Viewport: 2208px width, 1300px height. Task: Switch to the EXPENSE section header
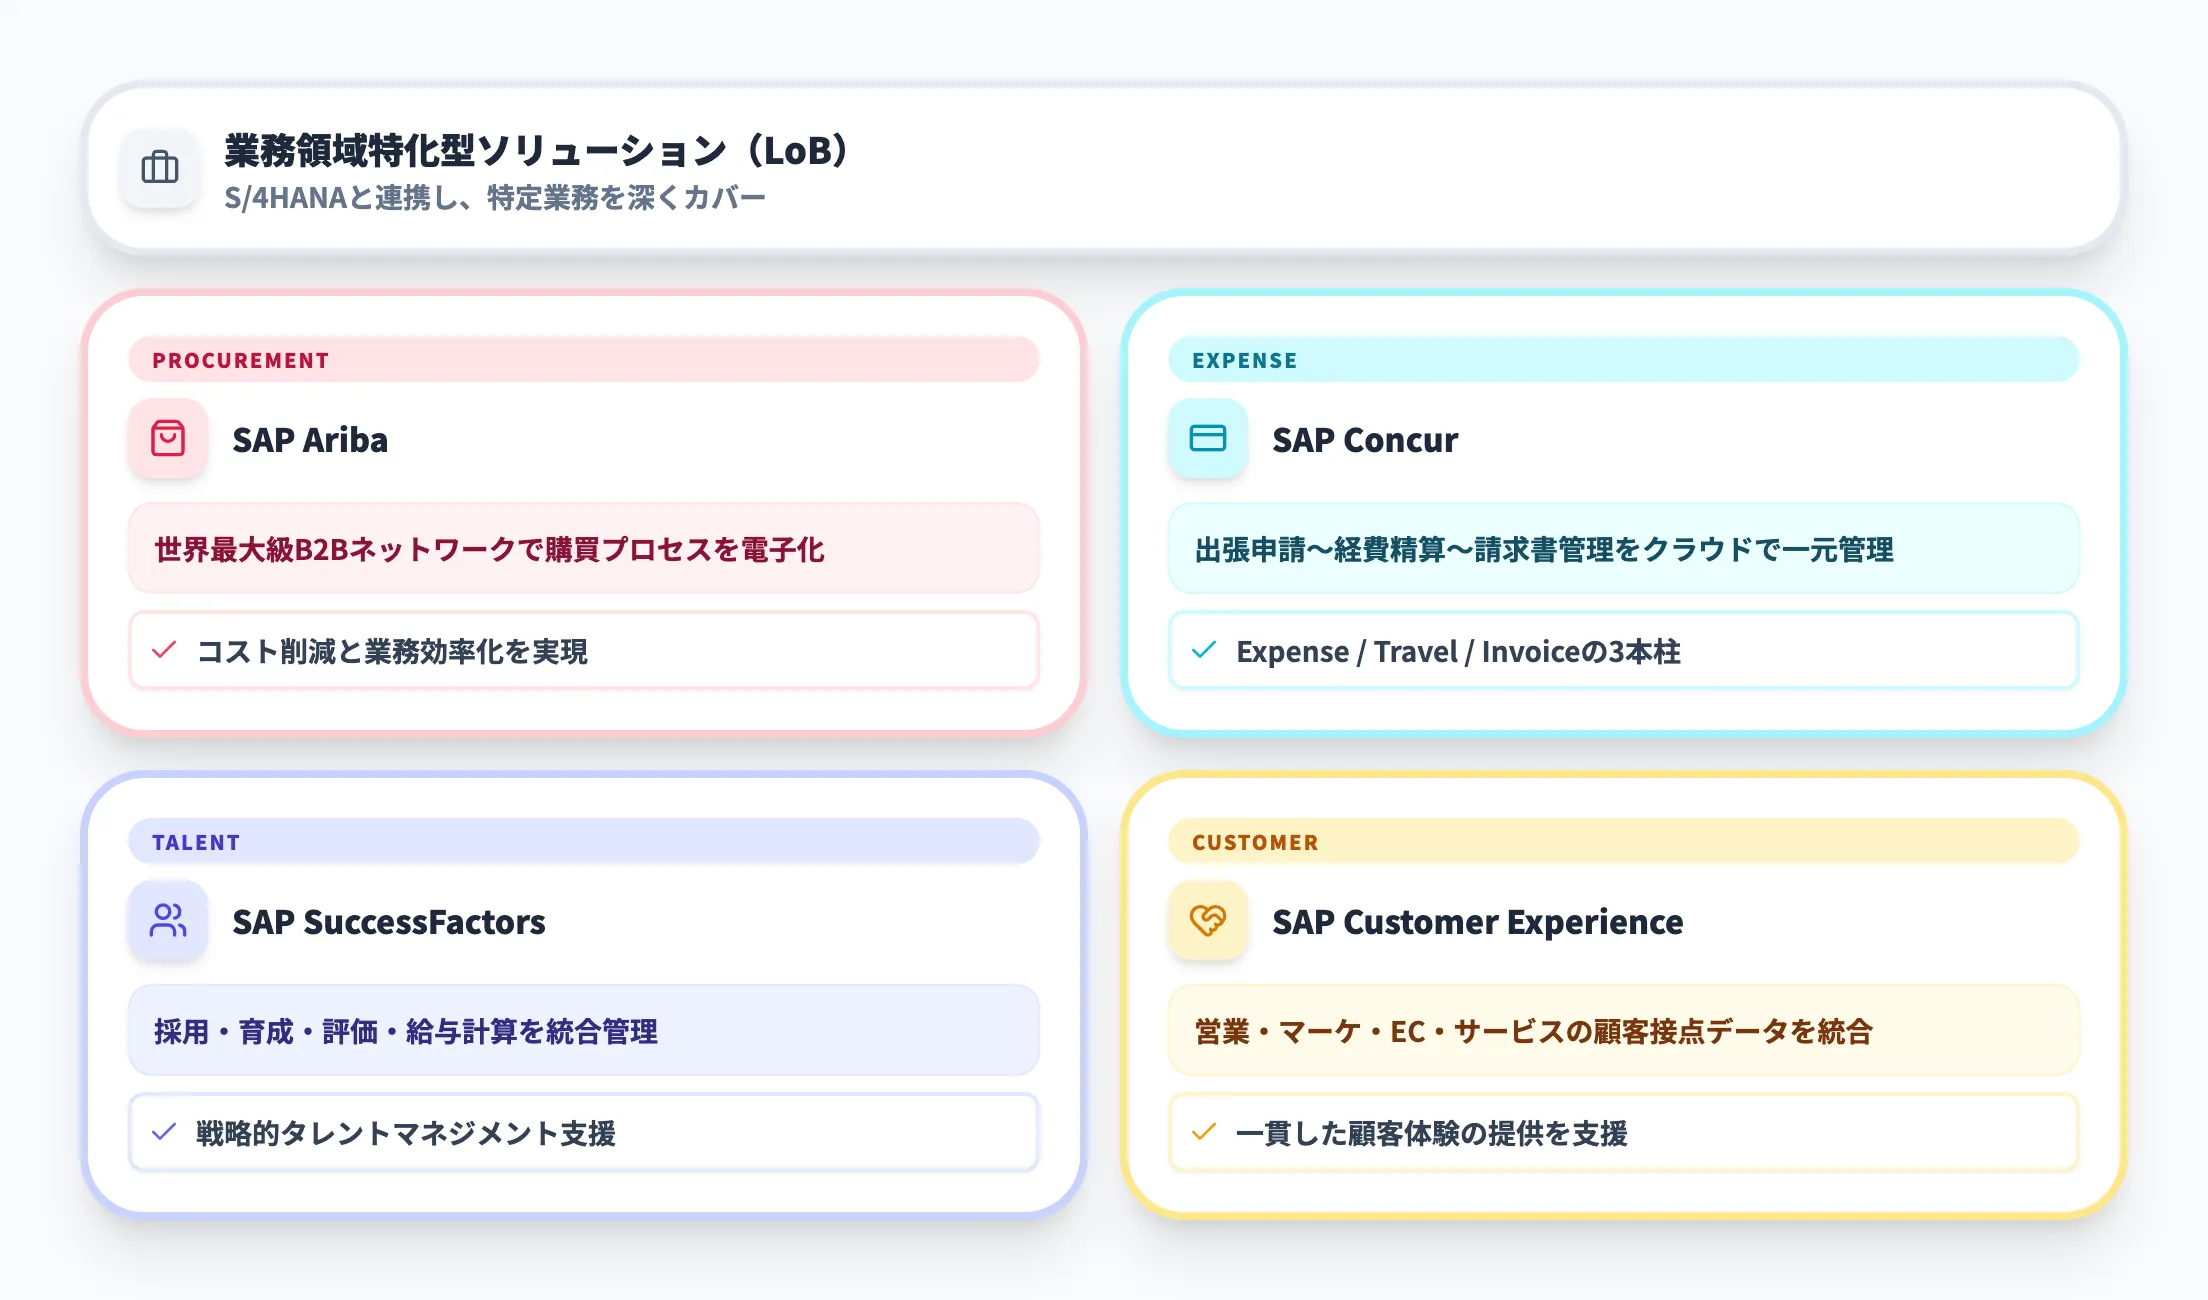coord(1242,361)
